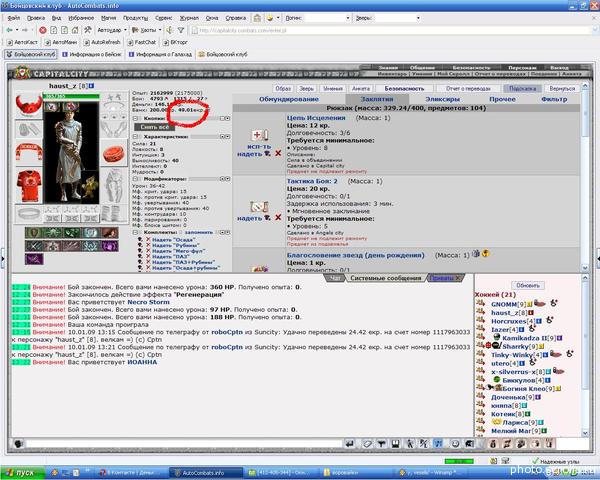Toggle the checkbox before the запомнить link
Image resolution: width=600 pixels, height=480 pixels.
tap(181, 232)
